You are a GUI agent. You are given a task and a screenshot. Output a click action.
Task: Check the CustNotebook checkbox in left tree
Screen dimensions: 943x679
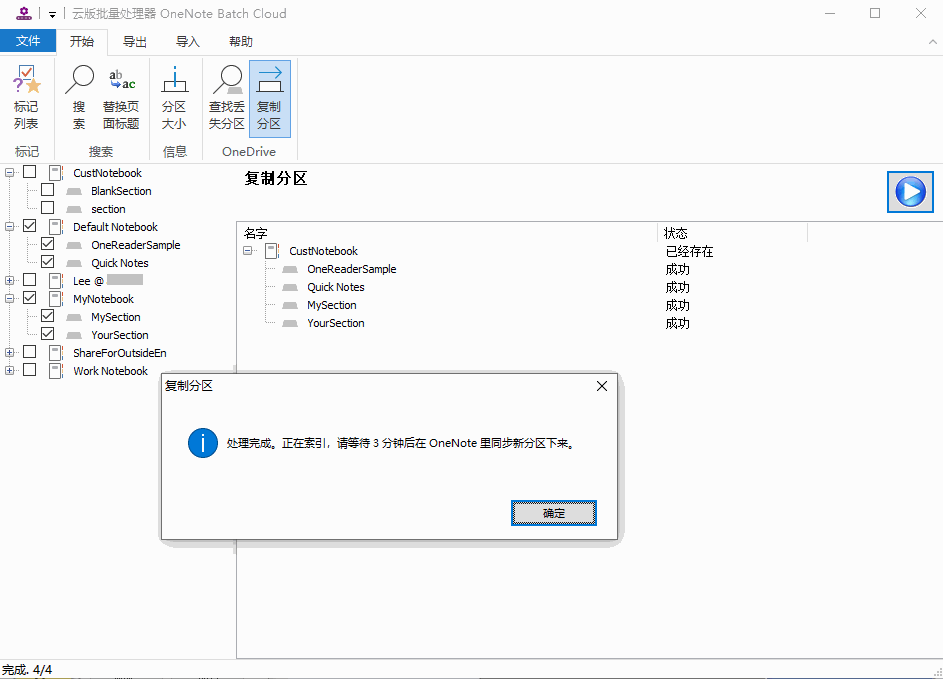tap(30, 173)
